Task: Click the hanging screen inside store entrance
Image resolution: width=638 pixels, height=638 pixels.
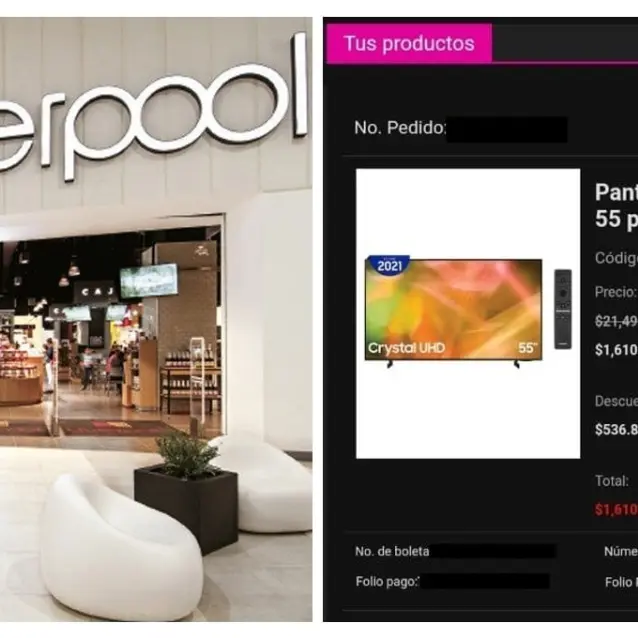Action: pos(149,280)
